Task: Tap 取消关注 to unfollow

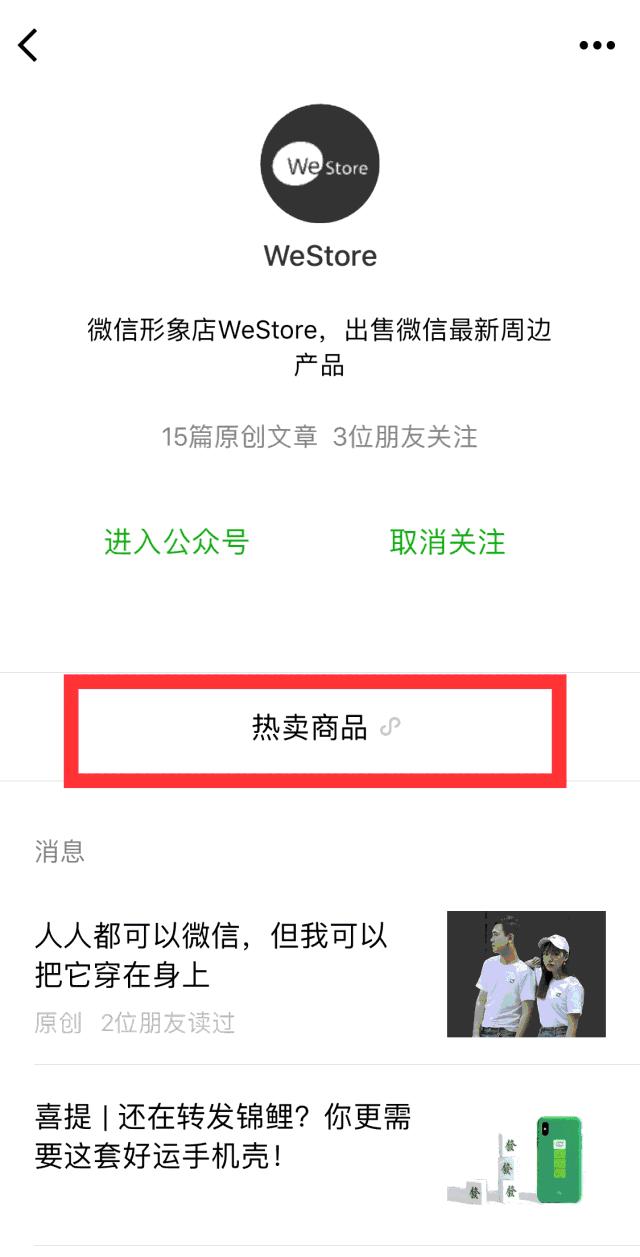Action: pyautogui.click(x=447, y=542)
